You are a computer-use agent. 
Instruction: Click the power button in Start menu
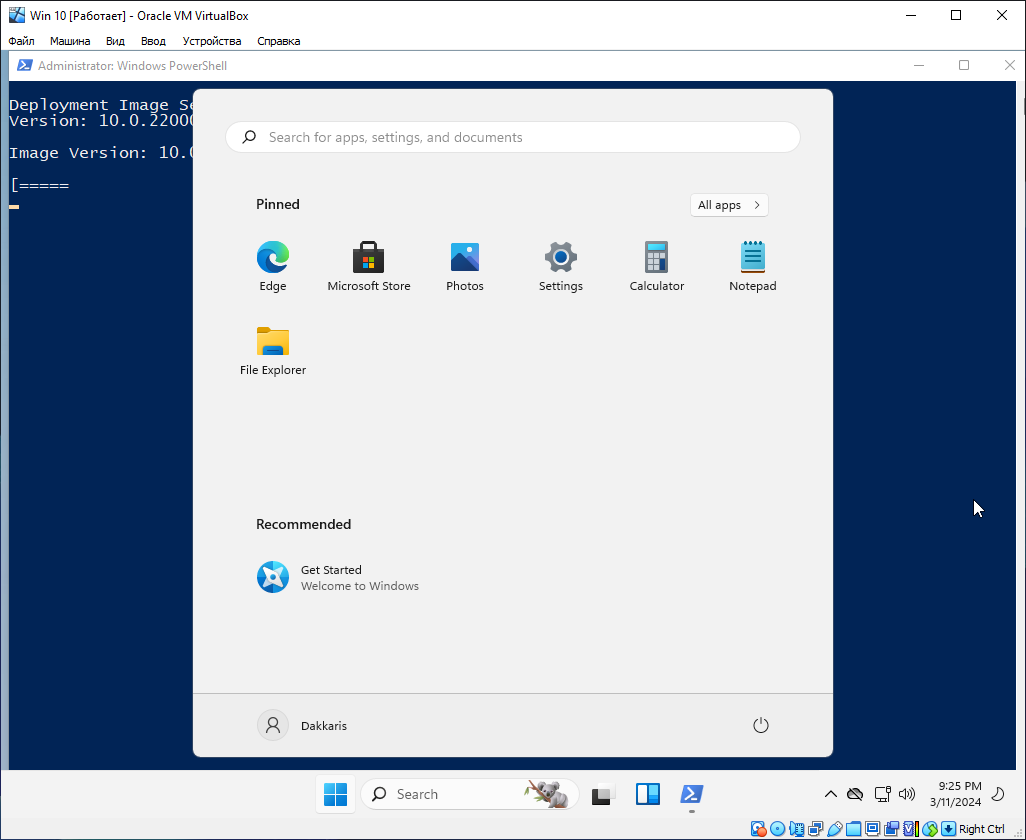760,725
